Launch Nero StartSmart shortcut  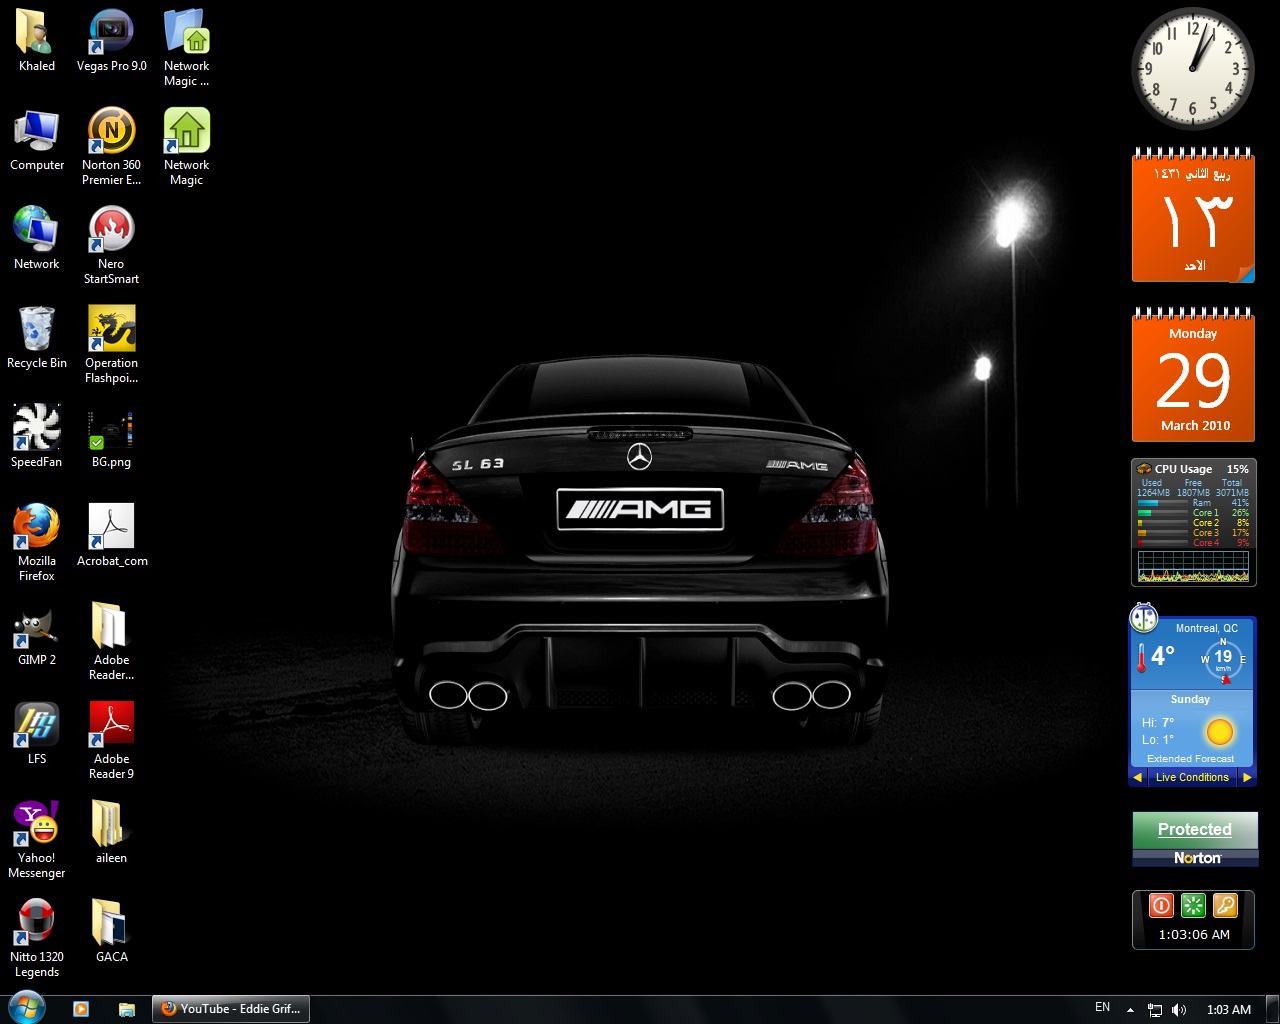tap(112, 246)
